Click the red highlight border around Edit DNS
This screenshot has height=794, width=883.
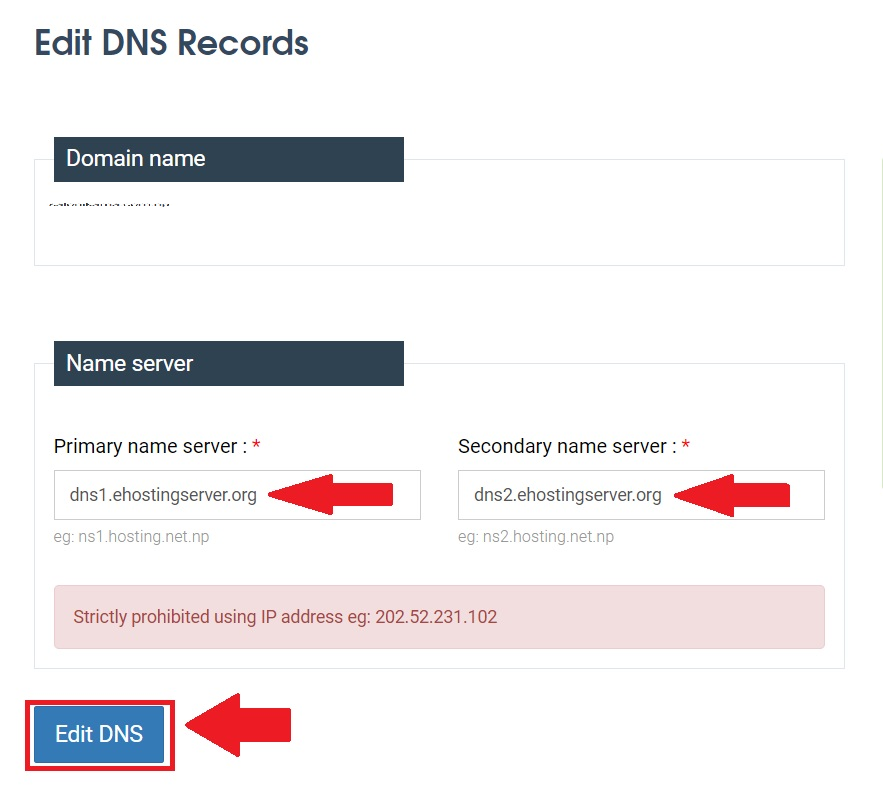pos(100,703)
